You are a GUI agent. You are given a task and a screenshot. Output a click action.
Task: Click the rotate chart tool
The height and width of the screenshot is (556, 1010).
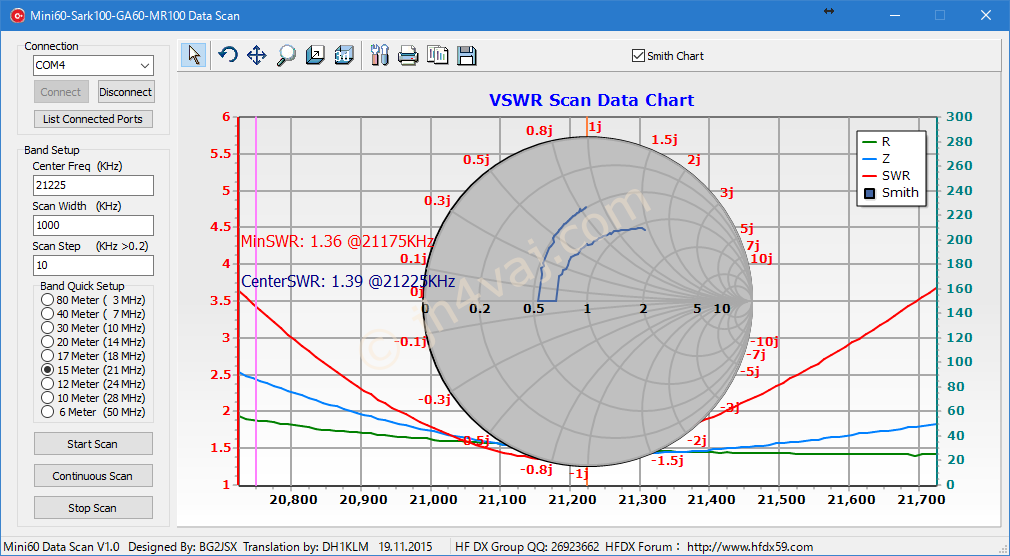tap(228, 55)
